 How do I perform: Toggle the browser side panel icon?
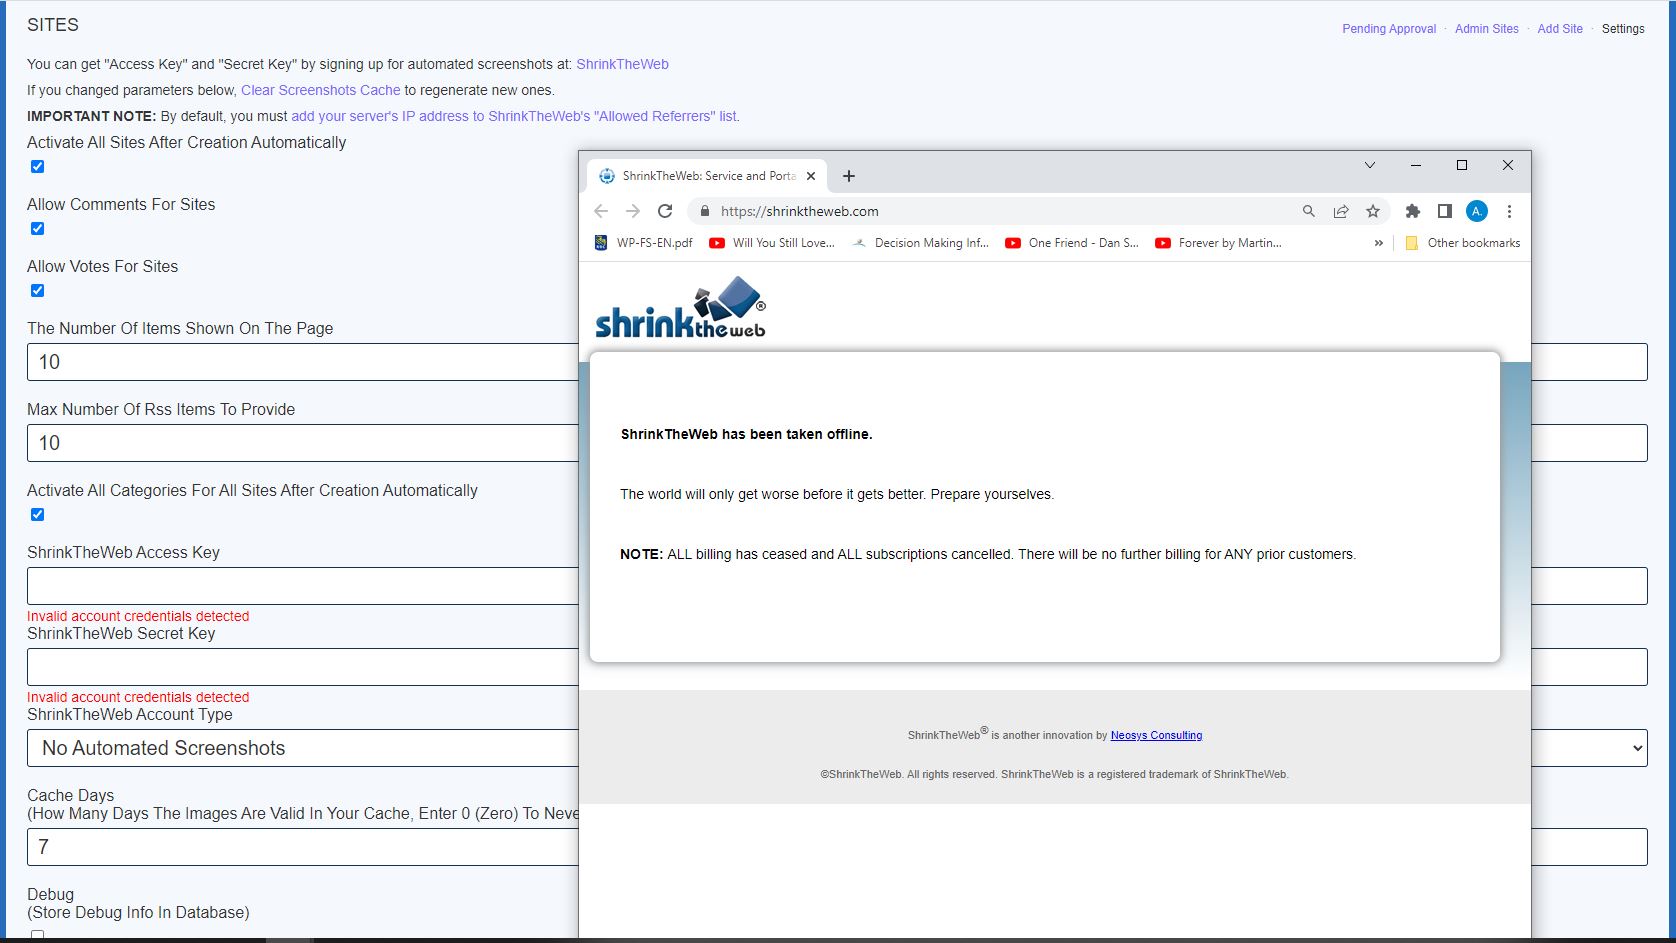[1444, 211]
